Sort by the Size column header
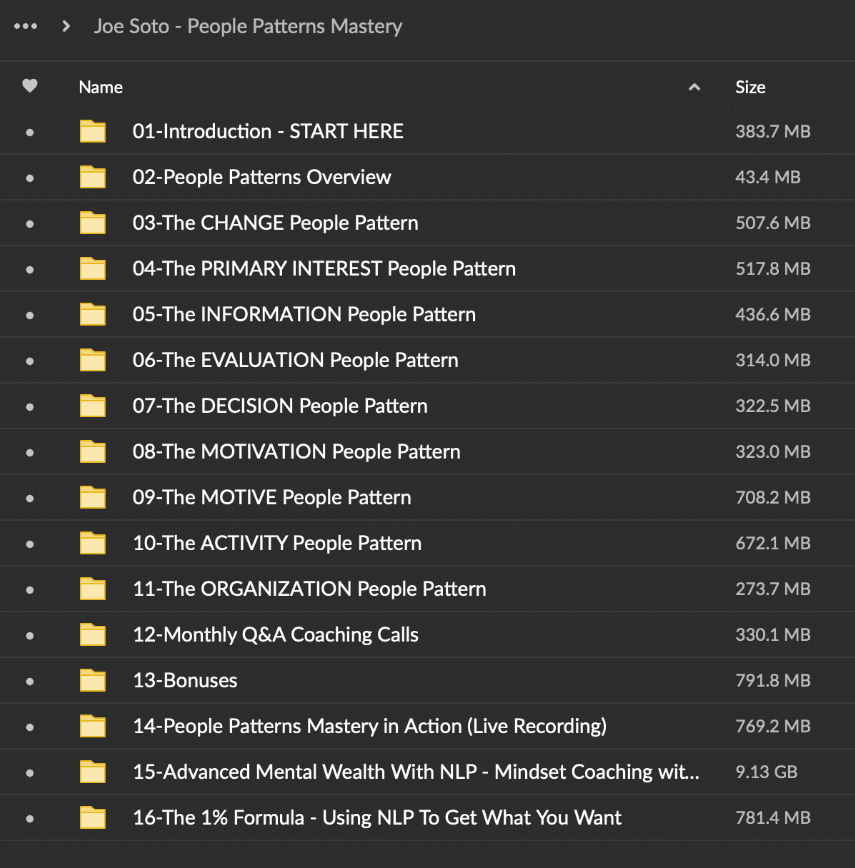 click(750, 87)
